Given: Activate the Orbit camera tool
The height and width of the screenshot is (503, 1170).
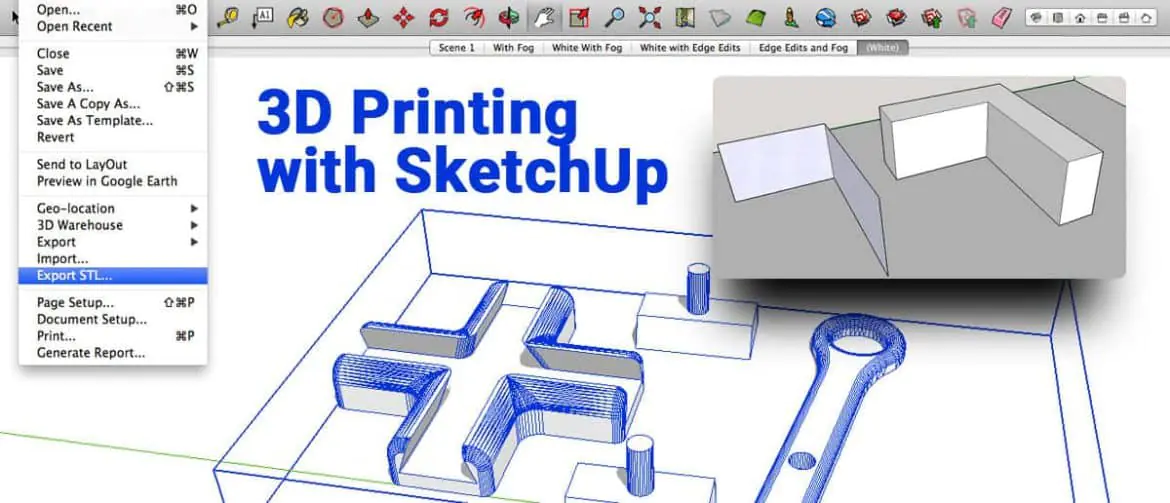Looking at the screenshot, I should [x=508, y=16].
